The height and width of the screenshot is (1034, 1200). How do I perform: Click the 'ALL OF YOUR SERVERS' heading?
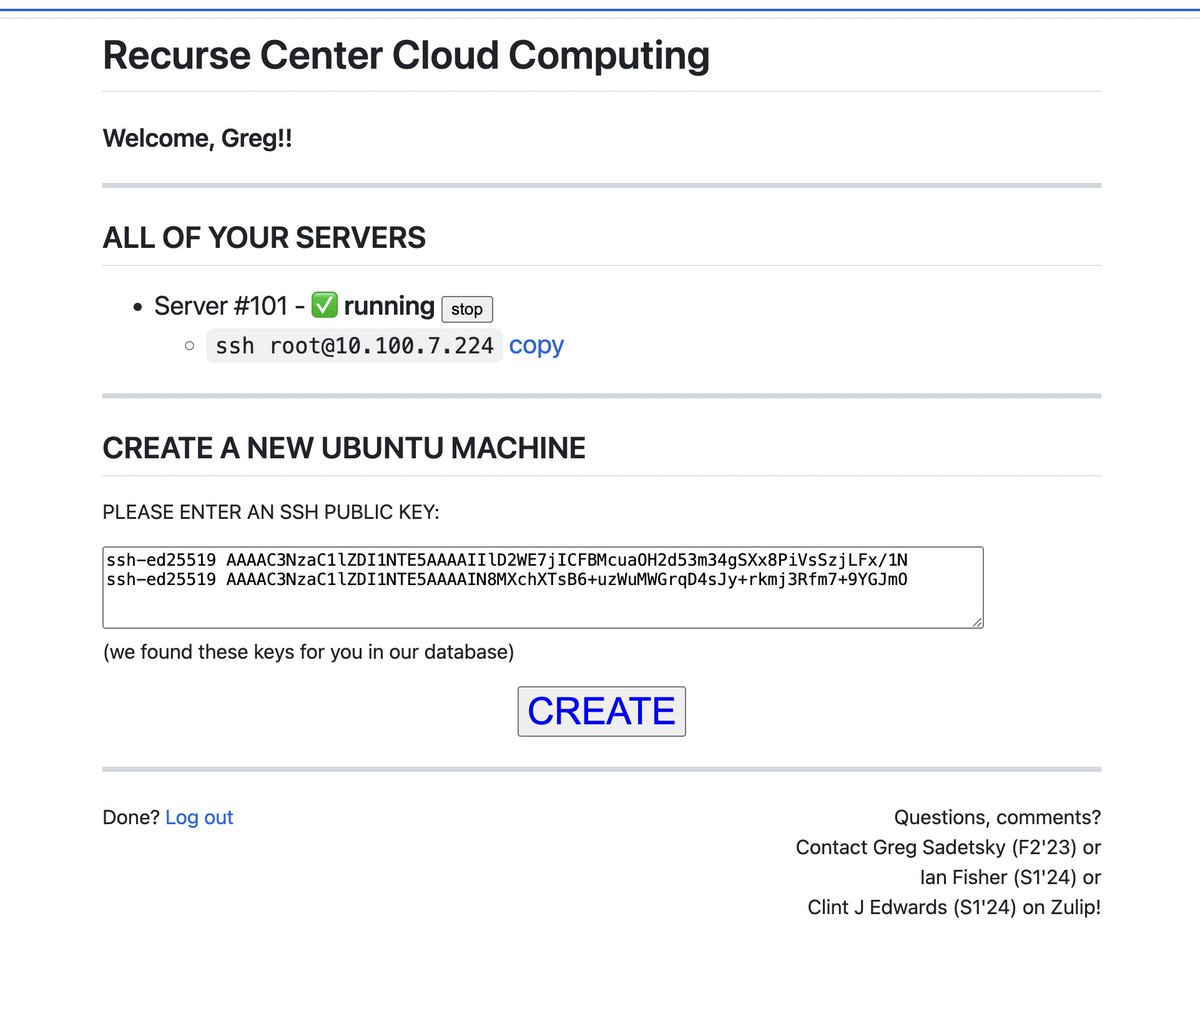tap(264, 237)
